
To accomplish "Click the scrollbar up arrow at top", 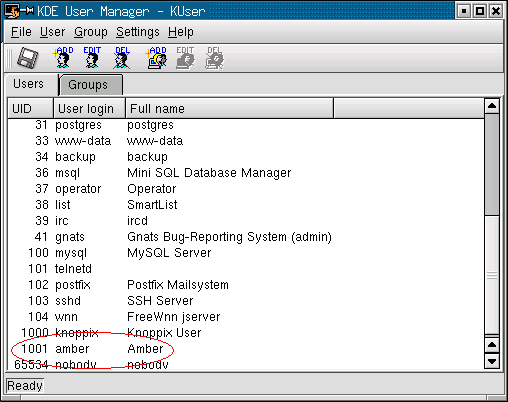I will (492, 106).
